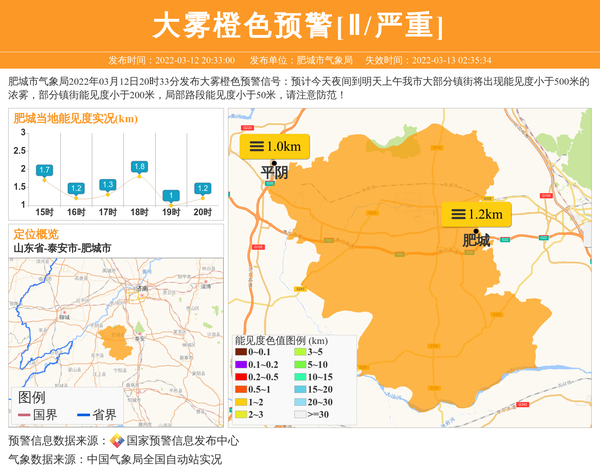This screenshot has width=600, height=471.
Task: Click the 1.8 data marker at 18时
Action: 139,167
